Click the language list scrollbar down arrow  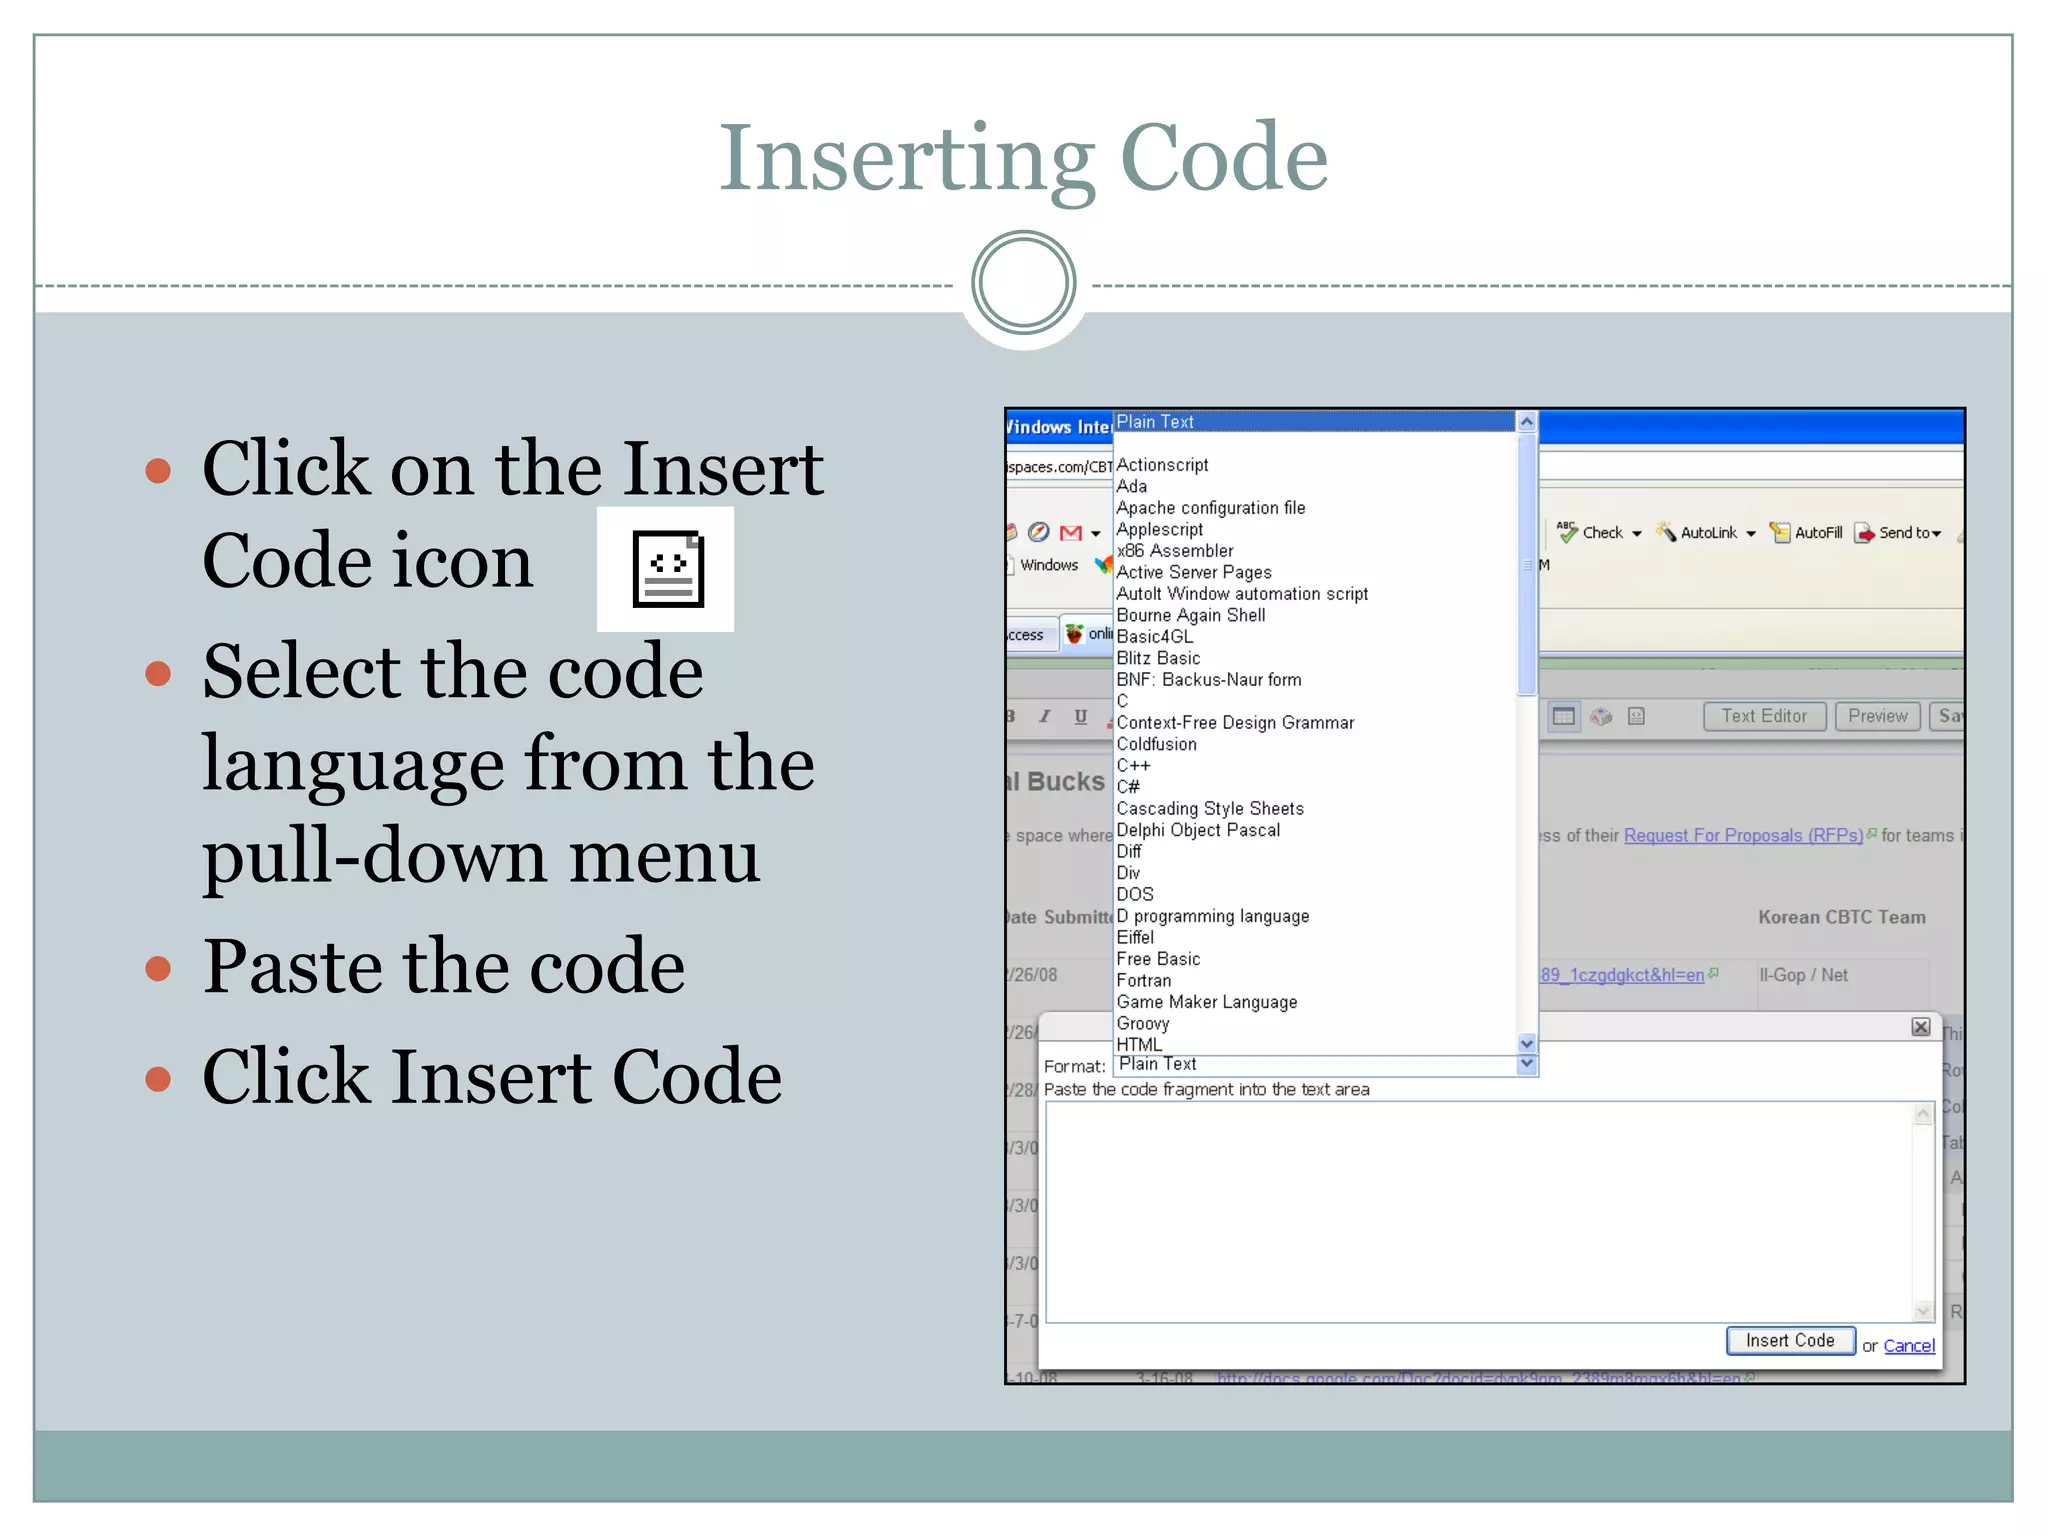coord(1526,1043)
